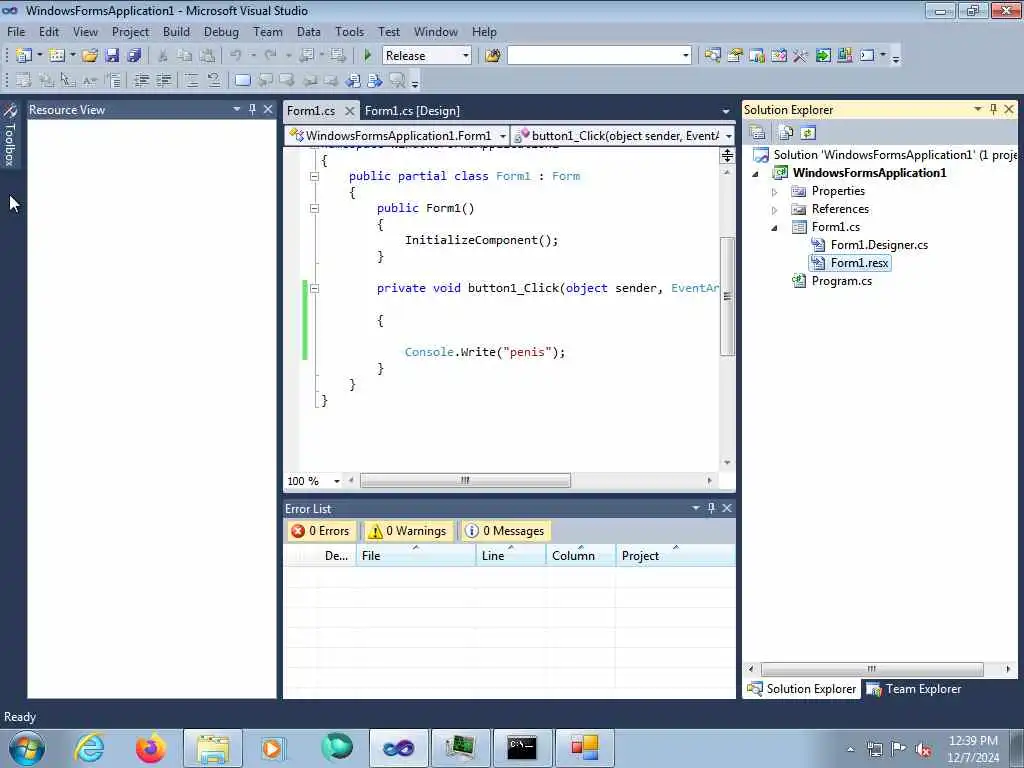Image resolution: width=1024 pixels, height=768 pixels.
Task: Click Properties icon in Solution Explorer toolbar
Action: pos(758,133)
